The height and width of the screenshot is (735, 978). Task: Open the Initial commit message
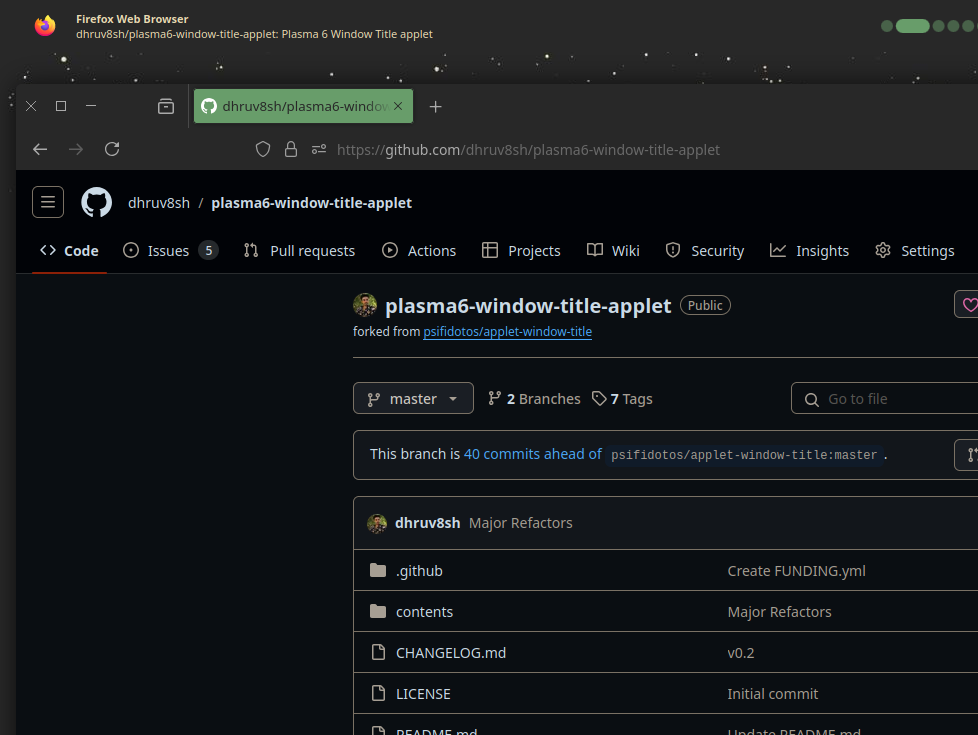point(773,694)
